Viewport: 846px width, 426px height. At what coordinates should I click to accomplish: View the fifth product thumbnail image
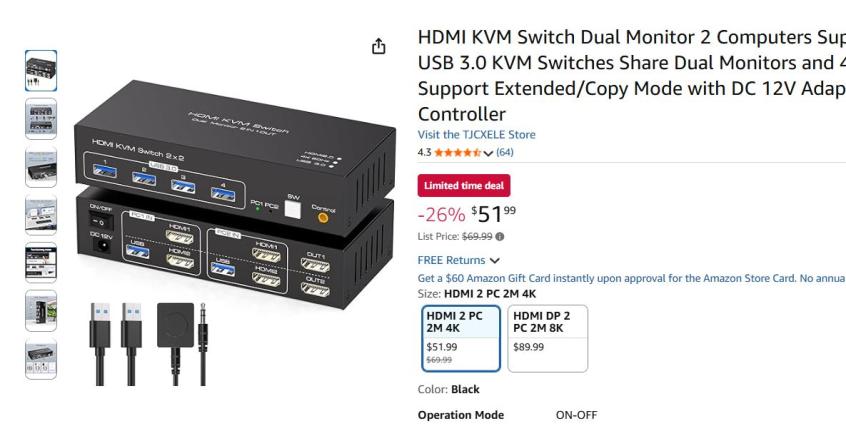point(40,263)
